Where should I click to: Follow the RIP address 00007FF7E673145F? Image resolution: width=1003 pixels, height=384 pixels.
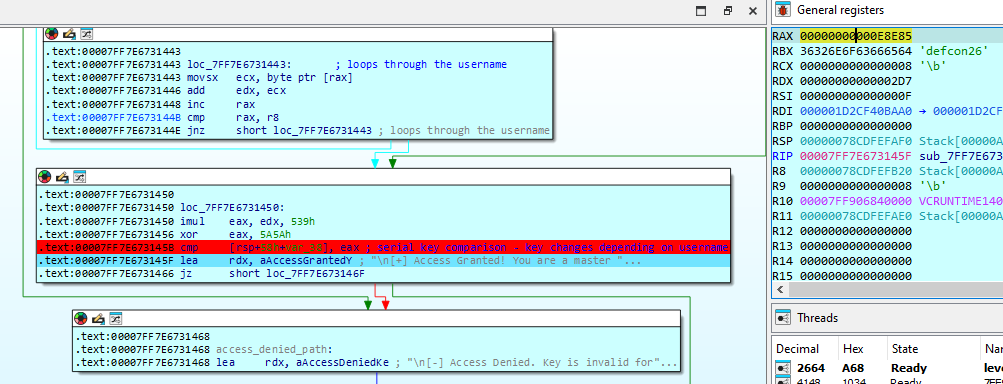pyautogui.click(x=856, y=157)
